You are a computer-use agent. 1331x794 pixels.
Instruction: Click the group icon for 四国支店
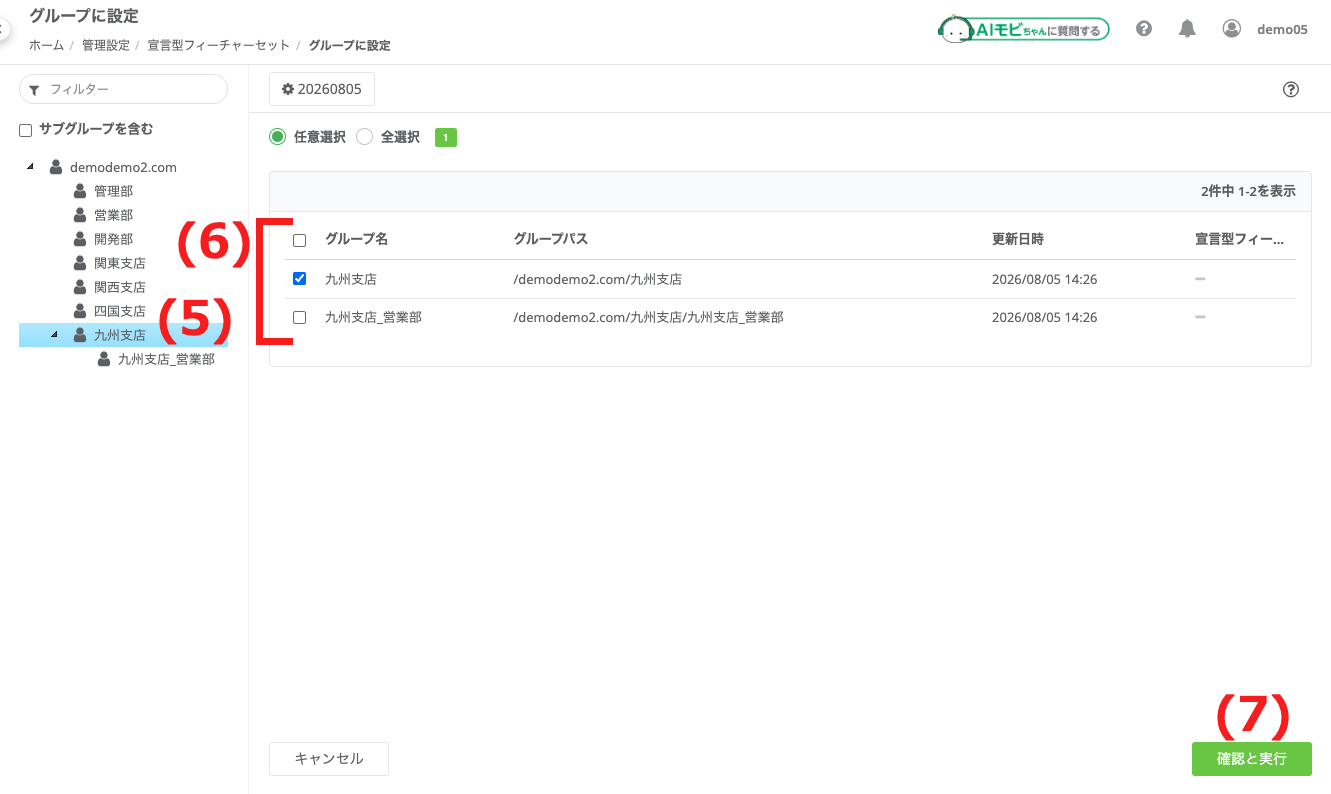point(81,311)
